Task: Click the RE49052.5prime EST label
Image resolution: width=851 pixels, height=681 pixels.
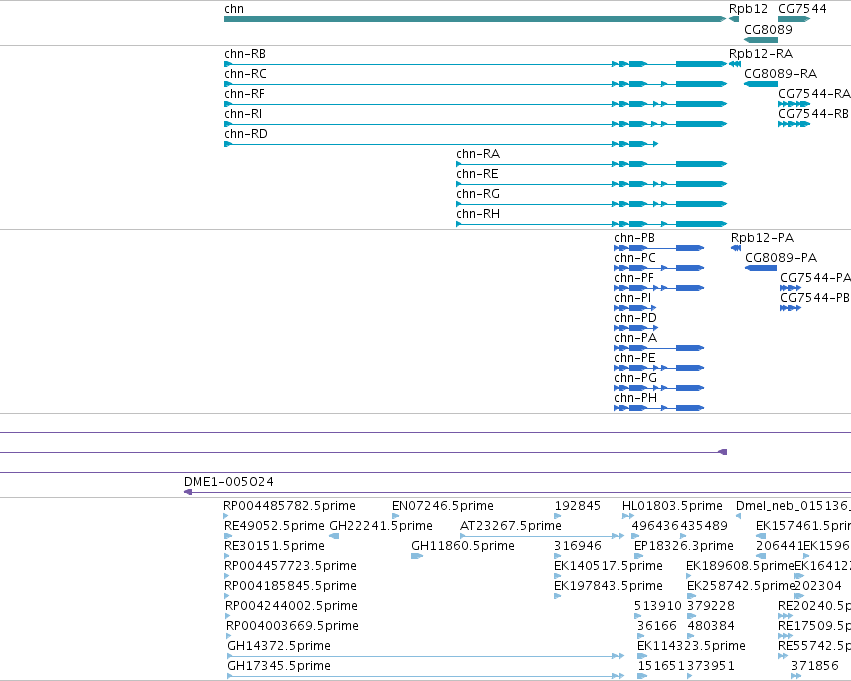Action: 275,526
